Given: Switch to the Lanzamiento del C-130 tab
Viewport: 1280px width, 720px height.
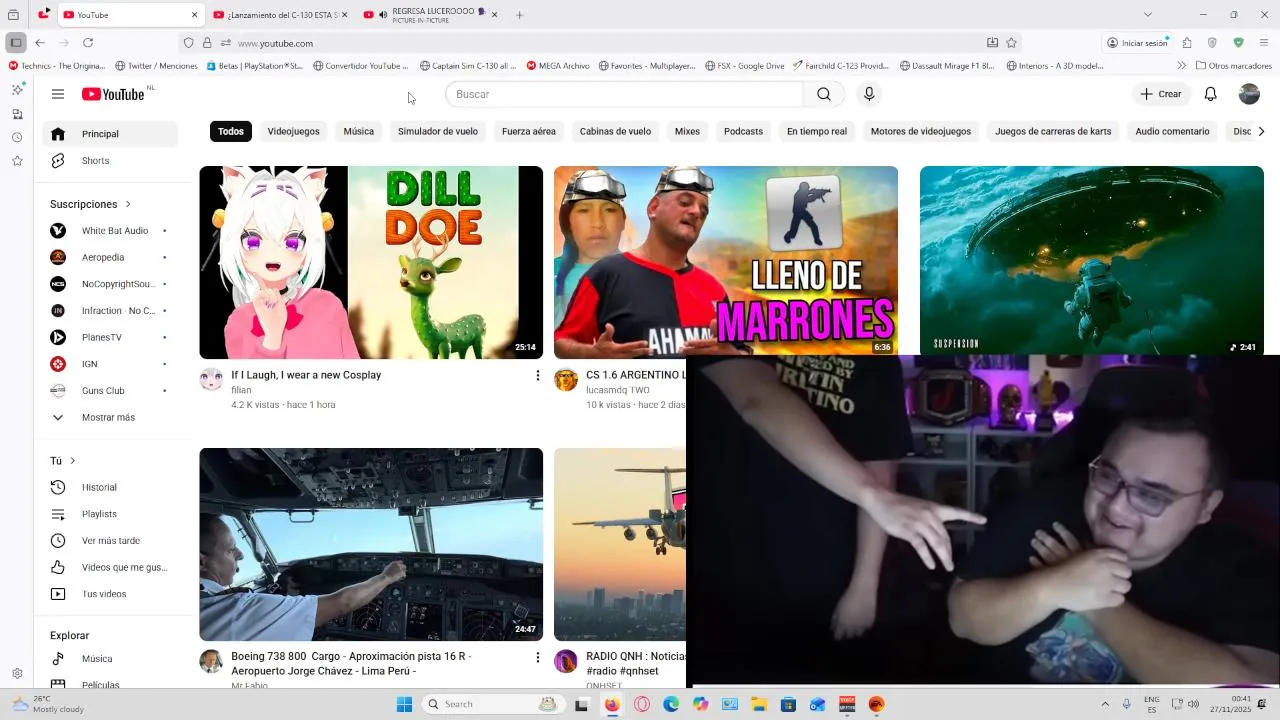Looking at the screenshot, I should (x=281, y=15).
